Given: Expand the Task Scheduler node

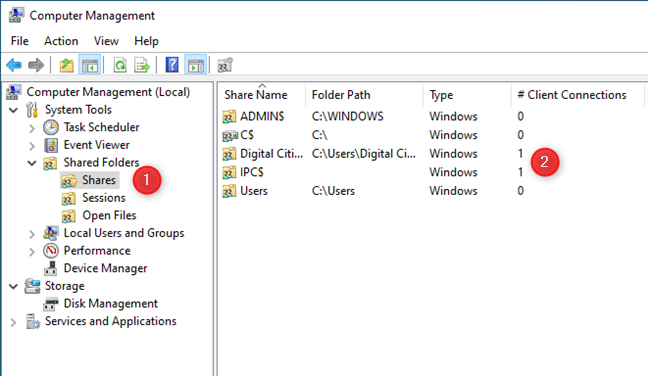Looking at the screenshot, I should click(x=32, y=128).
